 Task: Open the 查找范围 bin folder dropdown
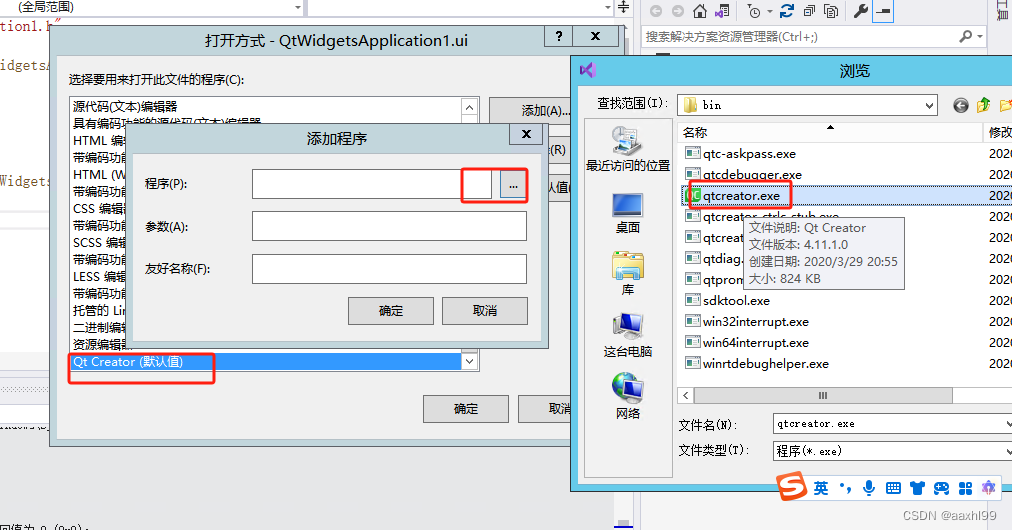point(929,105)
